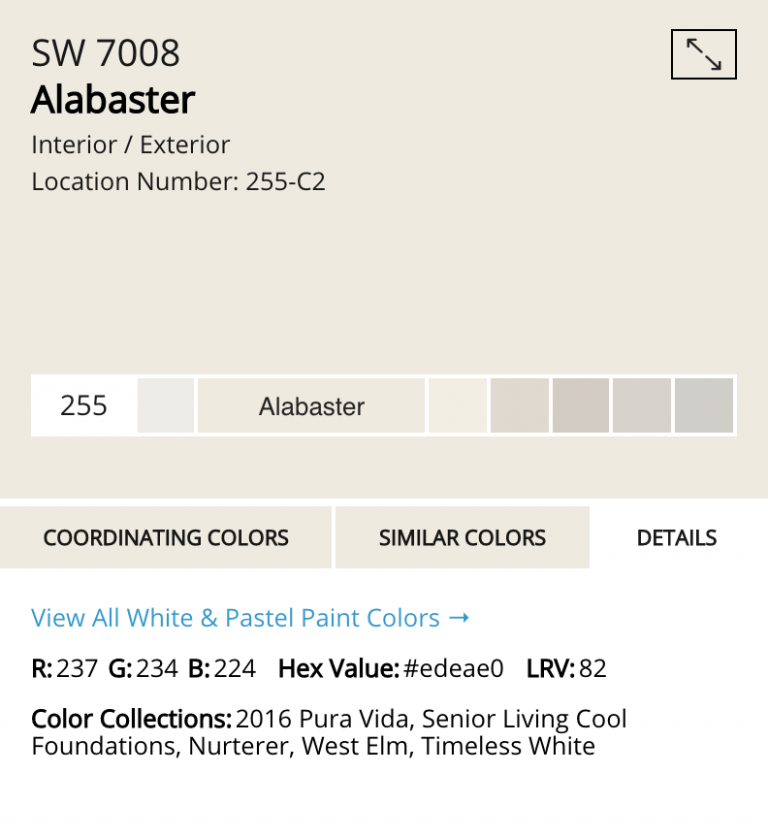The width and height of the screenshot is (768, 838).
Task: Choose the third swatch right of Alabaster
Action: [x=580, y=406]
